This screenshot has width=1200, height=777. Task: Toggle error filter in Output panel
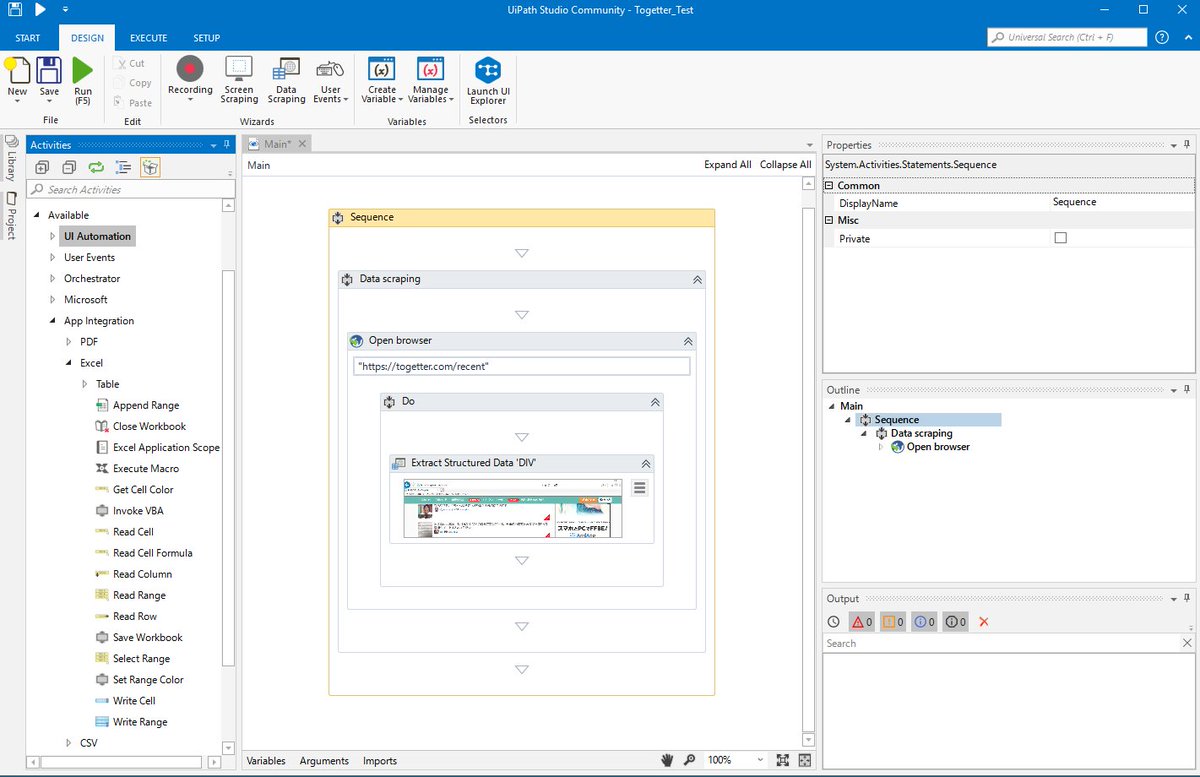click(x=862, y=622)
